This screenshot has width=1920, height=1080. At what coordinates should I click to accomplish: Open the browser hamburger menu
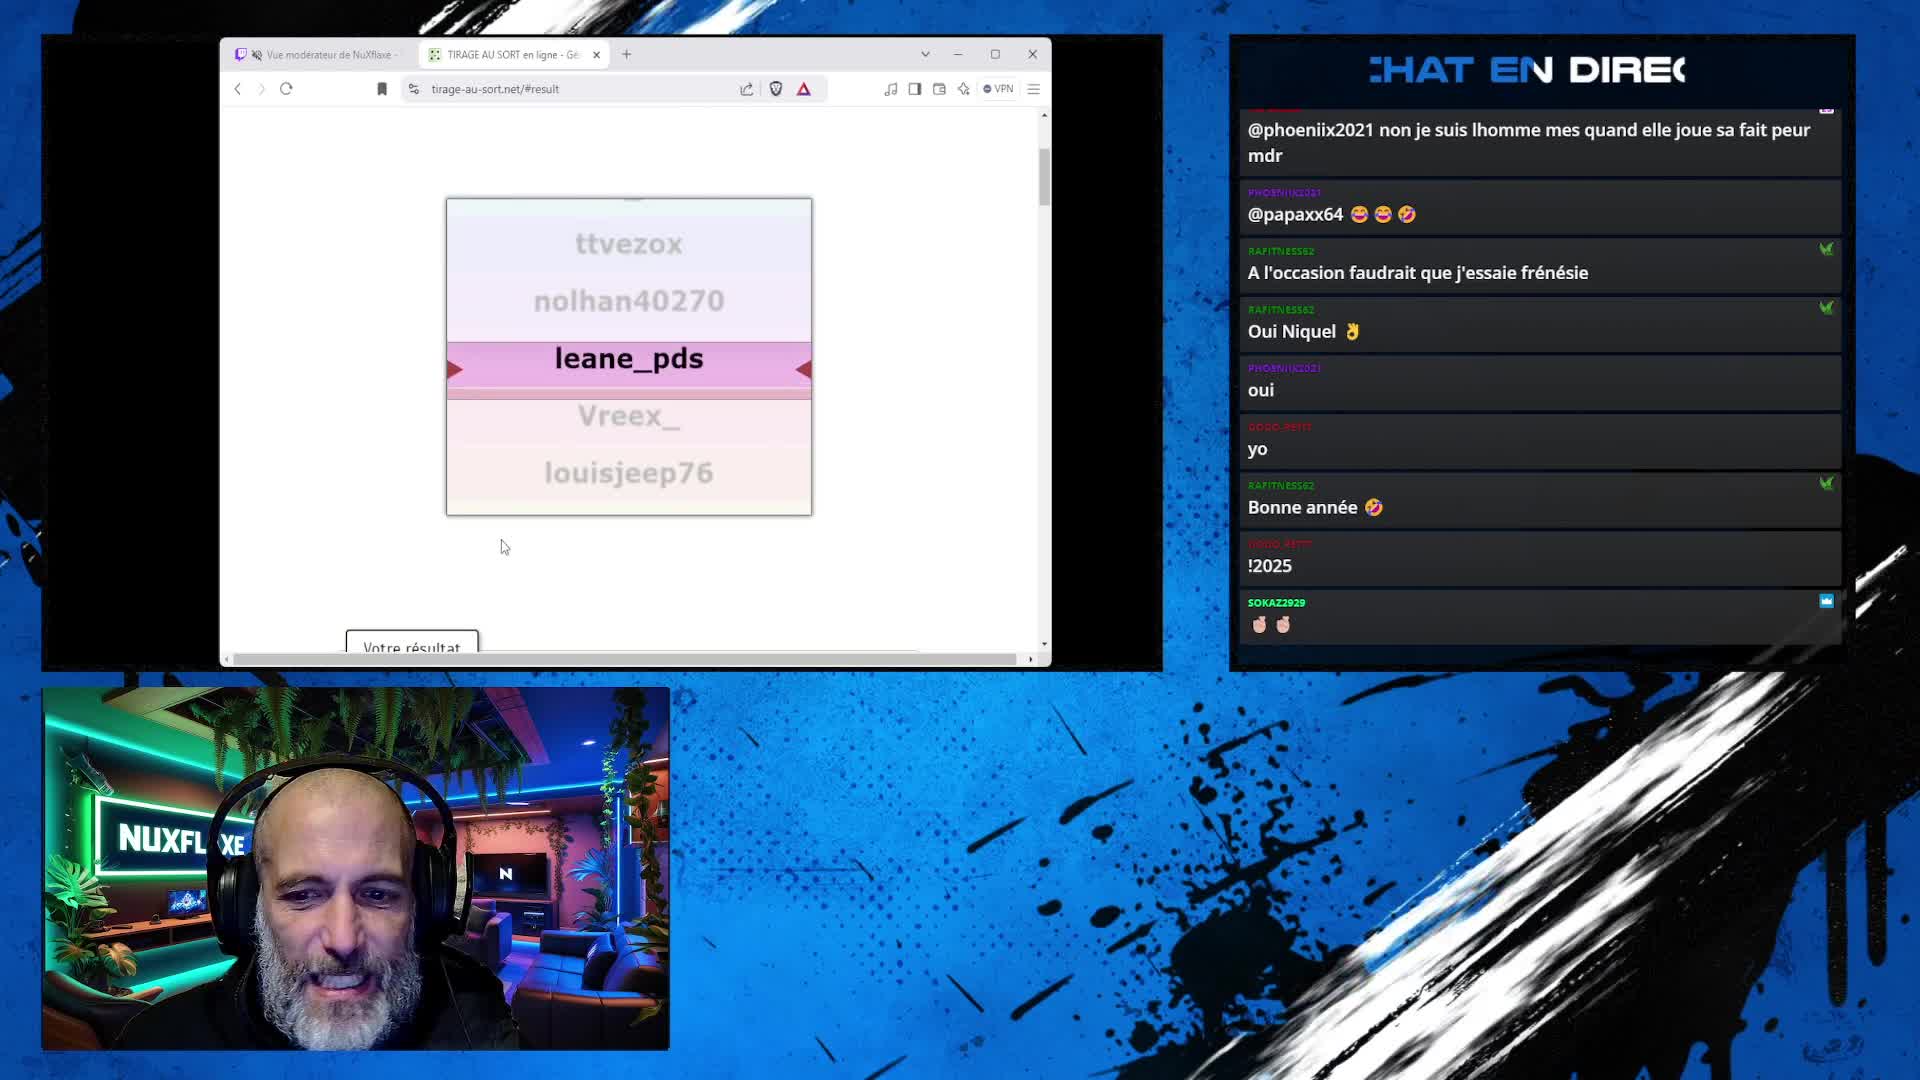pos(1034,89)
